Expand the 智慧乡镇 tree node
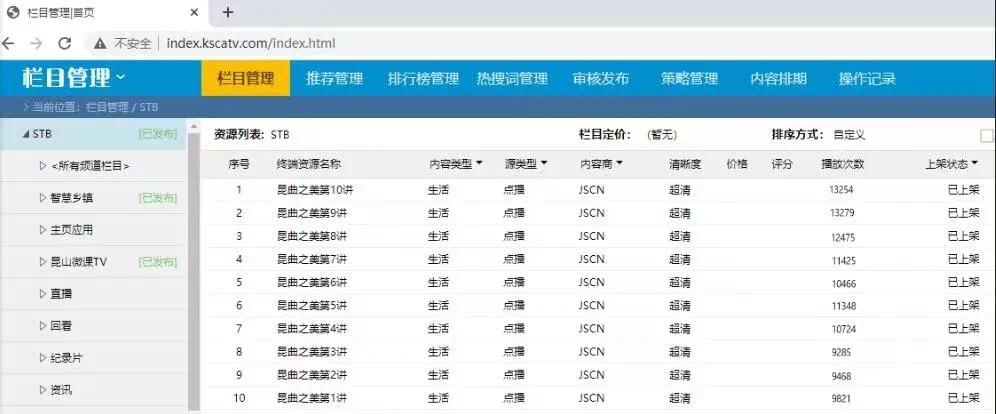Image resolution: width=996 pixels, height=414 pixels. pyautogui.click(x=42, y=198)
